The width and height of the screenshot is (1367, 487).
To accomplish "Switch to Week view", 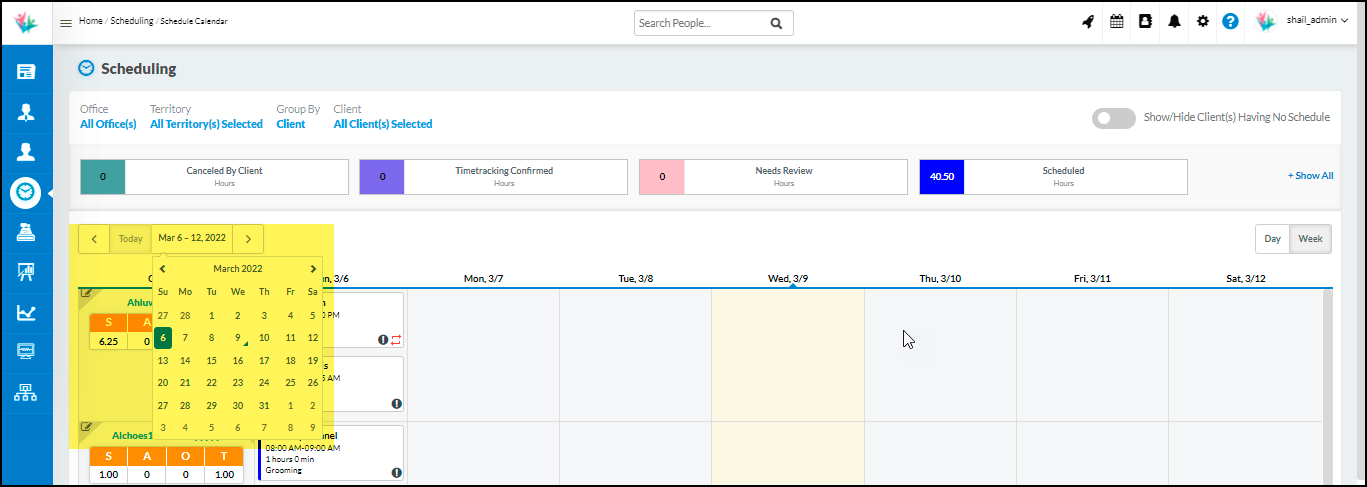I will (x=1310, y=239).
